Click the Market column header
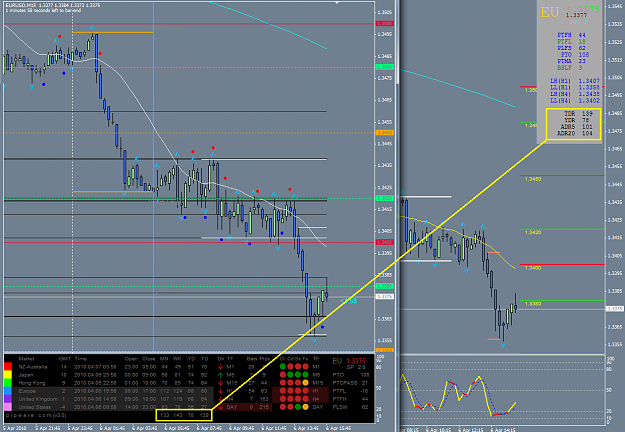 (26, 359)
